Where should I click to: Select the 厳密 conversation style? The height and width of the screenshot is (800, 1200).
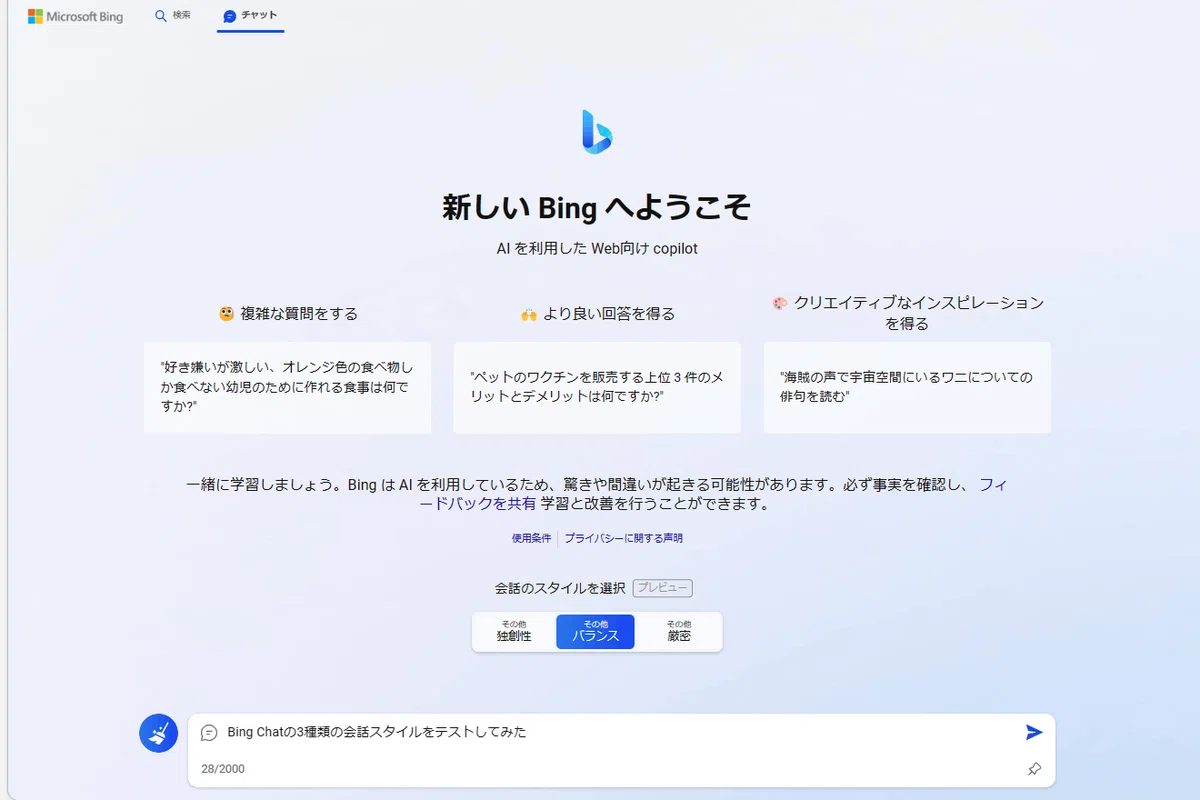pos(679,632)
